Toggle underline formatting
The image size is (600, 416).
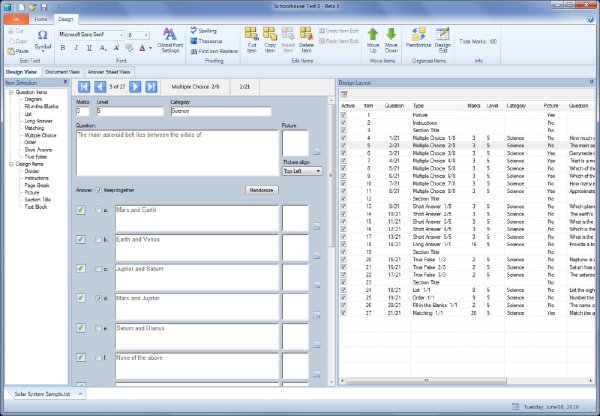point(89,48)
